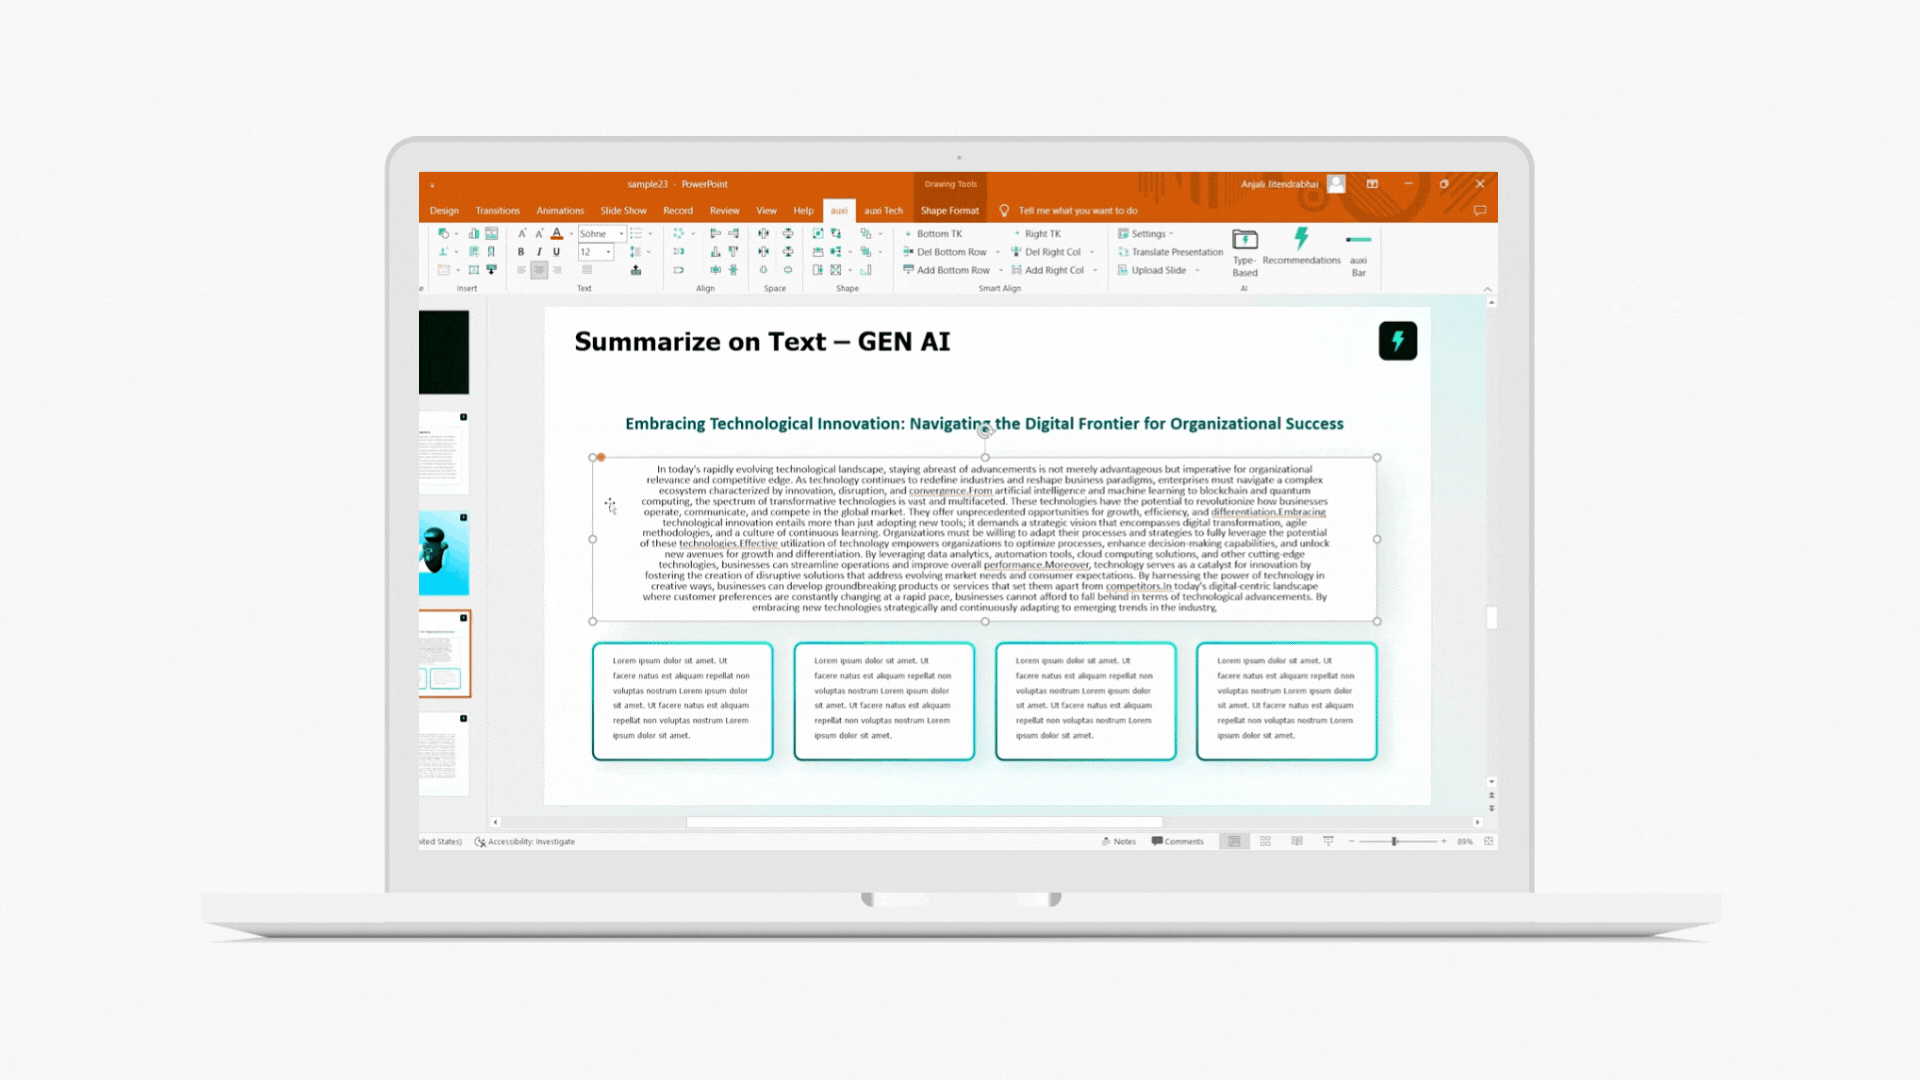Toggle Underline text formatting
This screenshot has height=1080, width=1920.
(557, 252)
